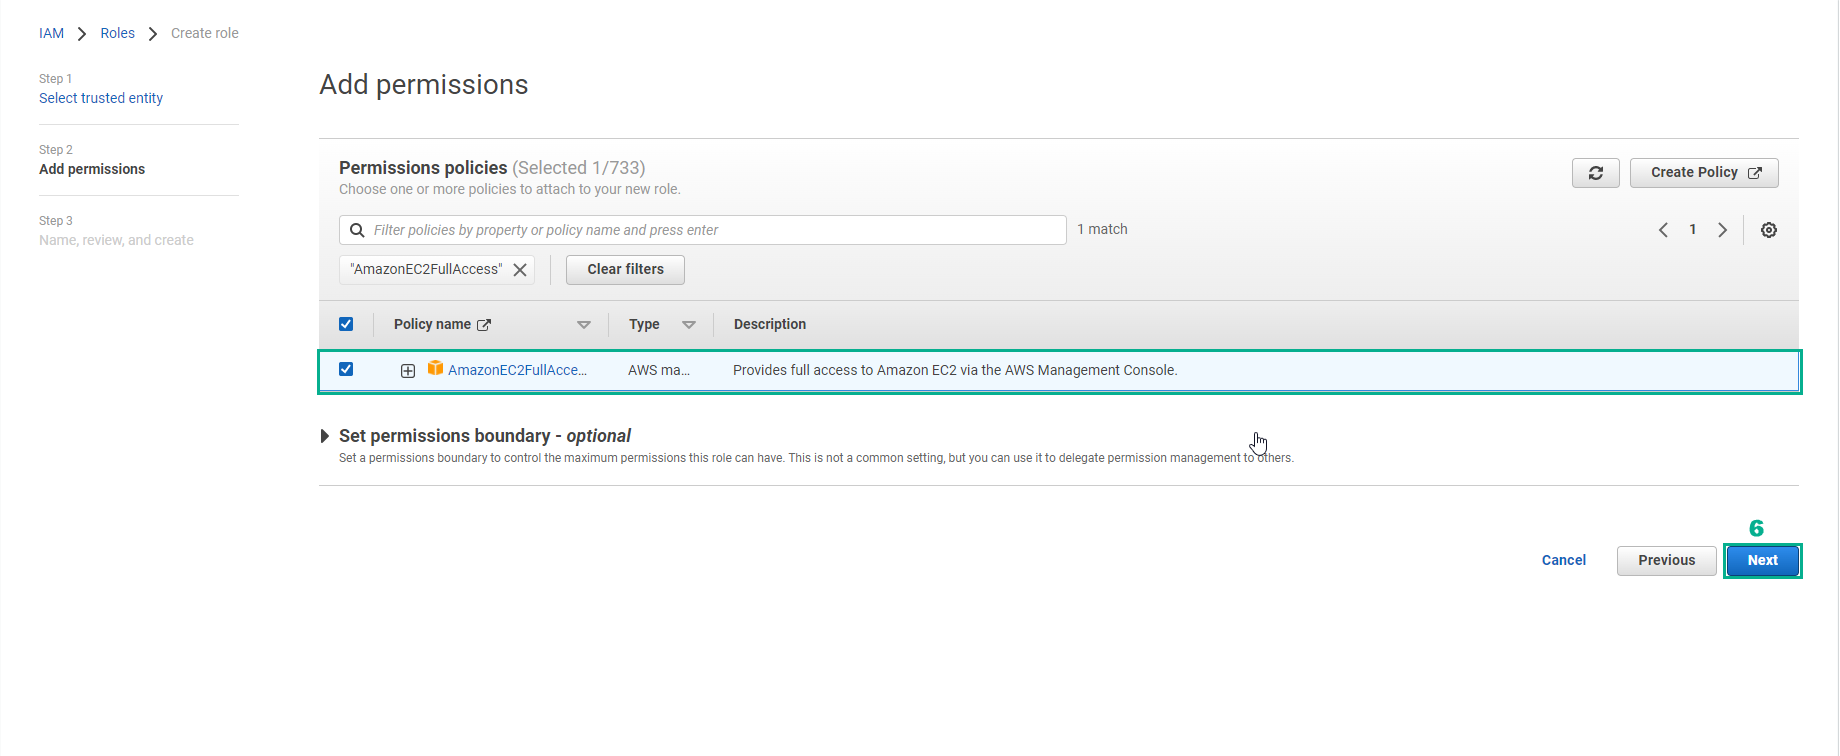
Task: Expand the AmazonEC2FullAccess policy row details
Action: (x=408, y=371)
